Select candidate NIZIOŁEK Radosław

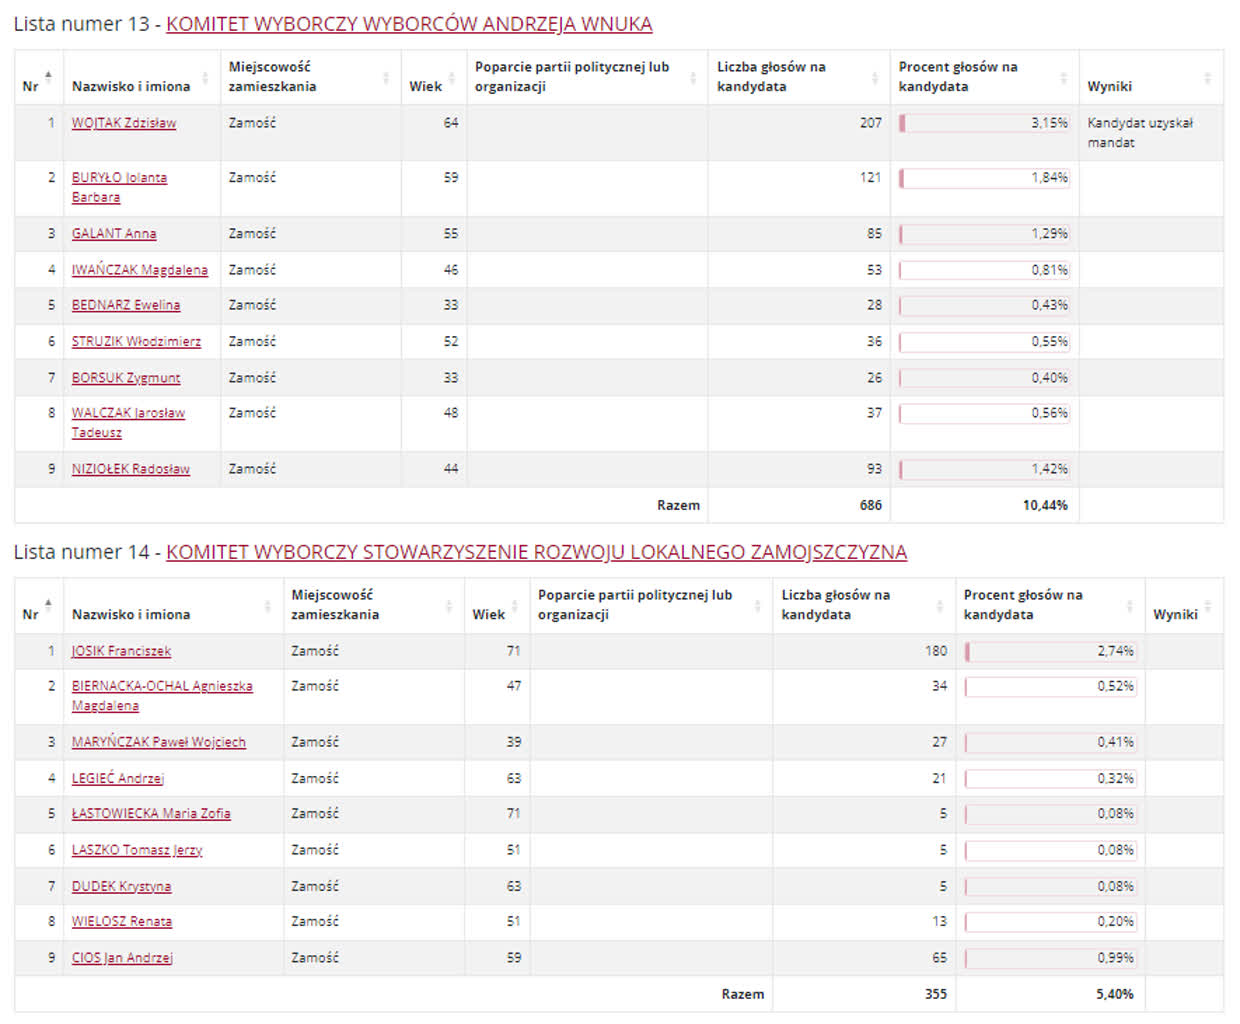click(x=130, y=469)
